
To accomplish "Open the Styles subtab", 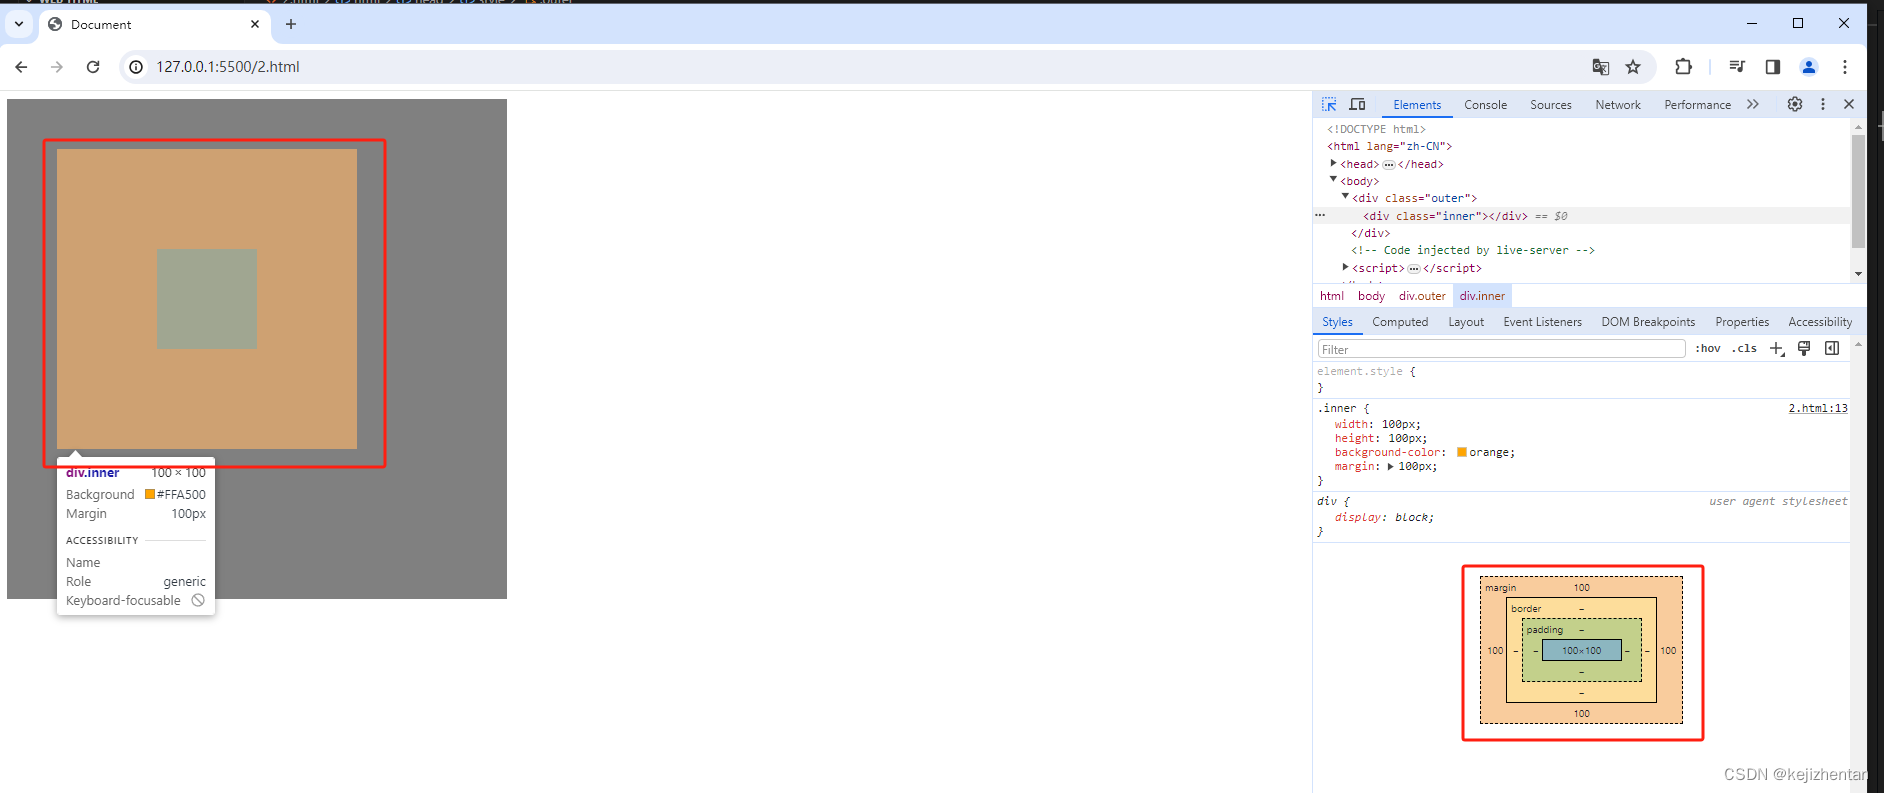I will point(1337,322).
